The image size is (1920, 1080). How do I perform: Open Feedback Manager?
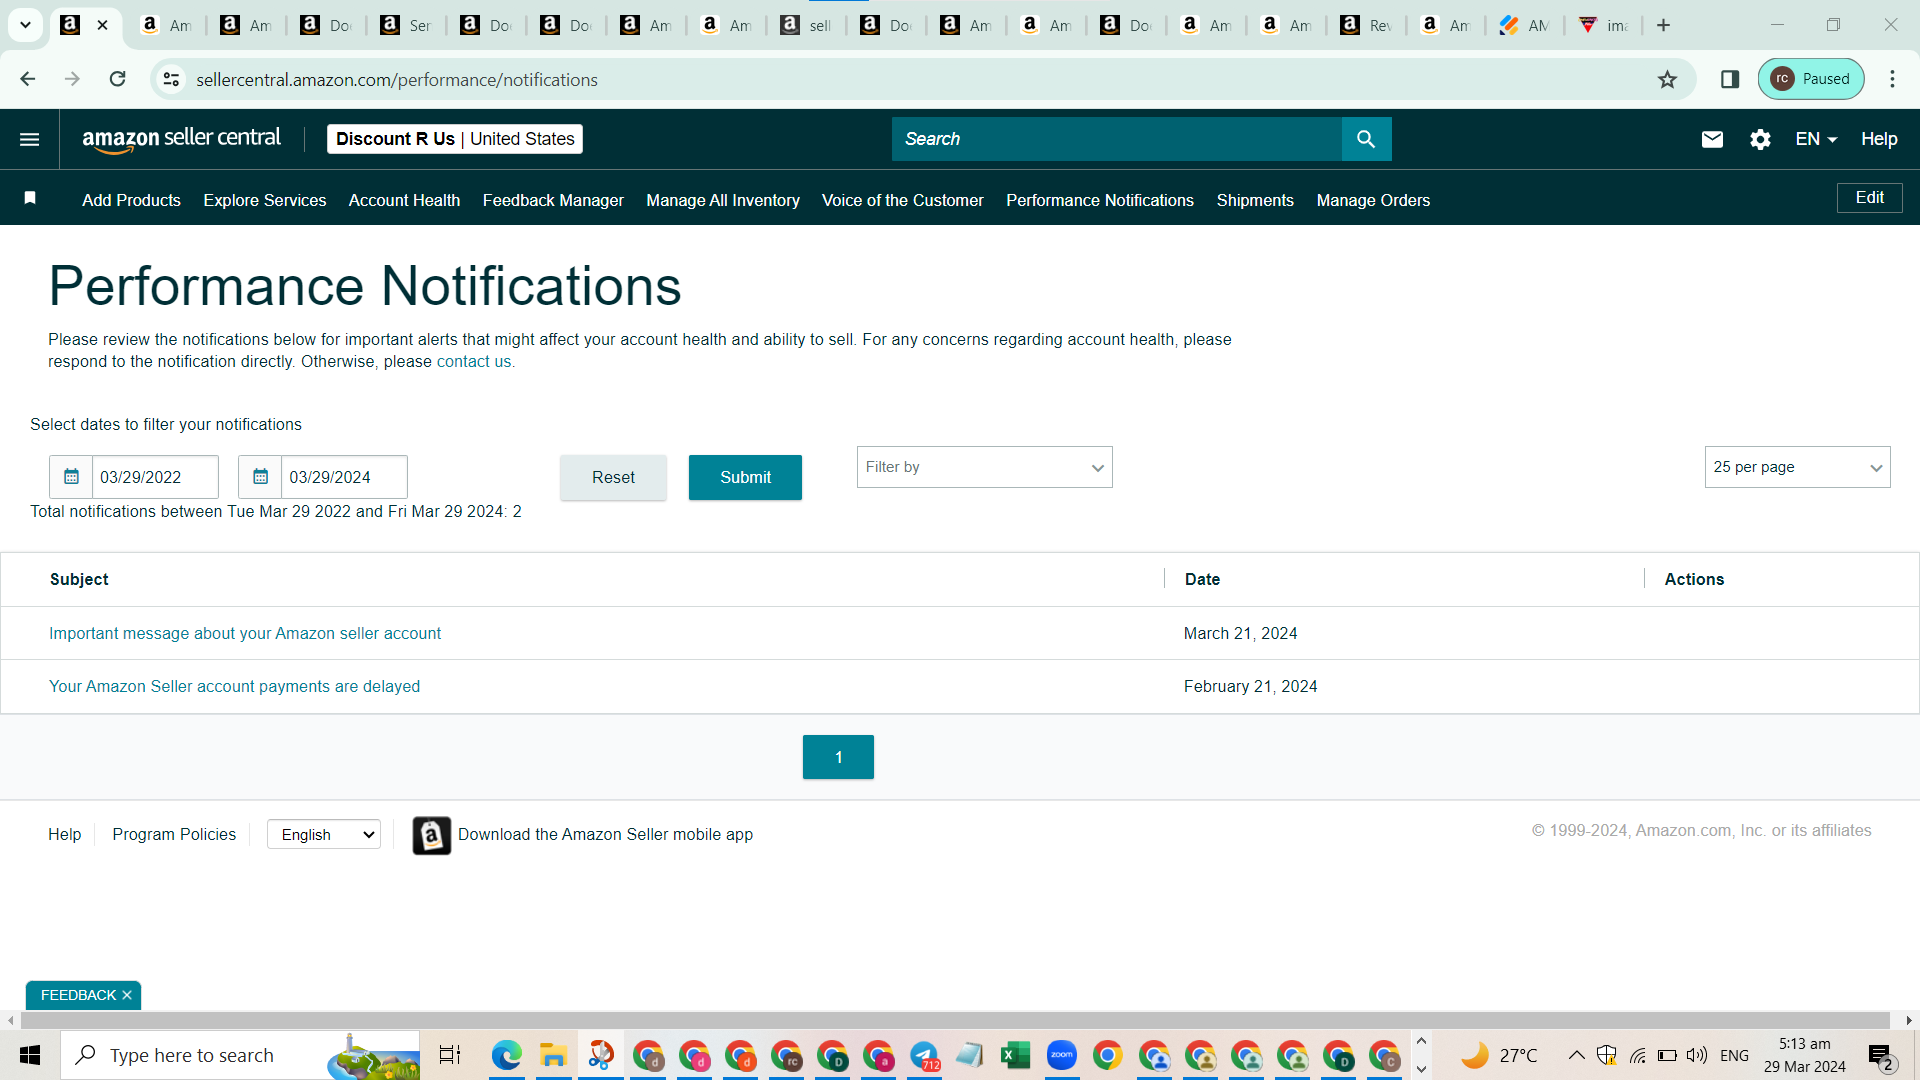553,200
